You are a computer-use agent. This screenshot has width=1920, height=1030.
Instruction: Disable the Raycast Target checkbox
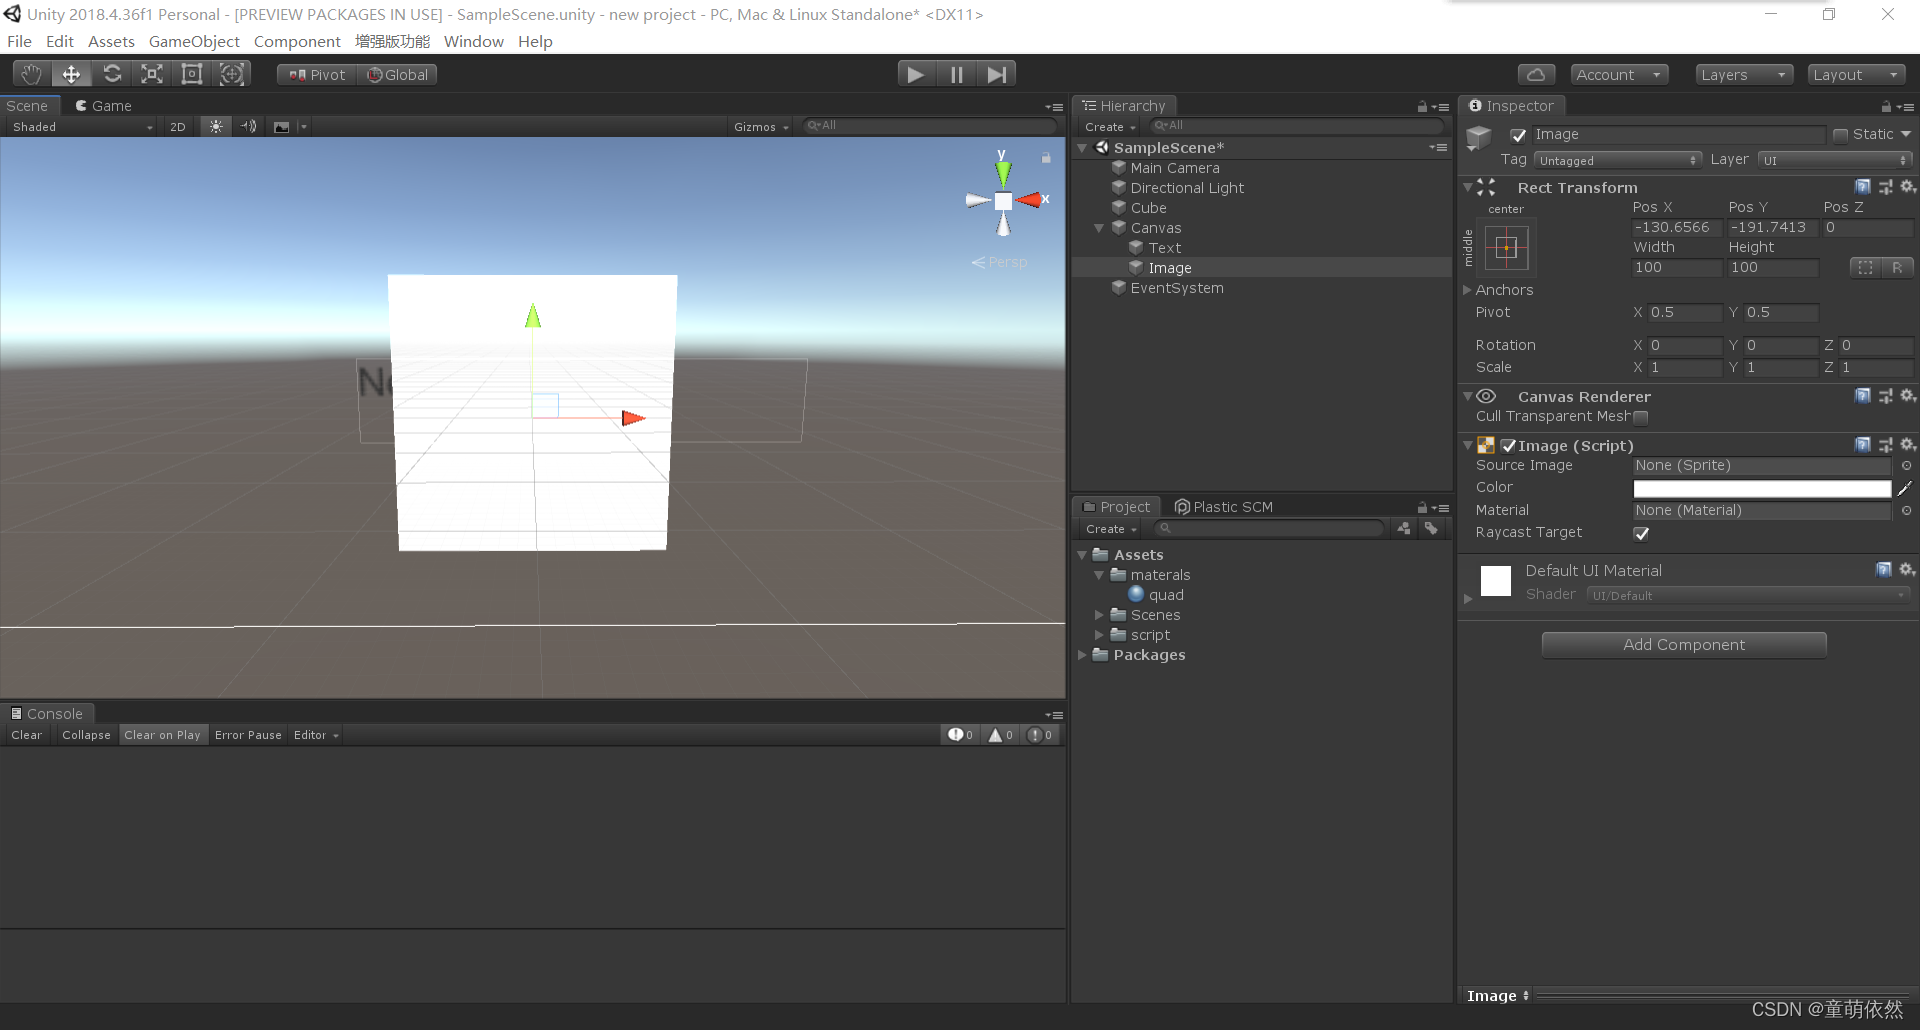click(1640, 533)
